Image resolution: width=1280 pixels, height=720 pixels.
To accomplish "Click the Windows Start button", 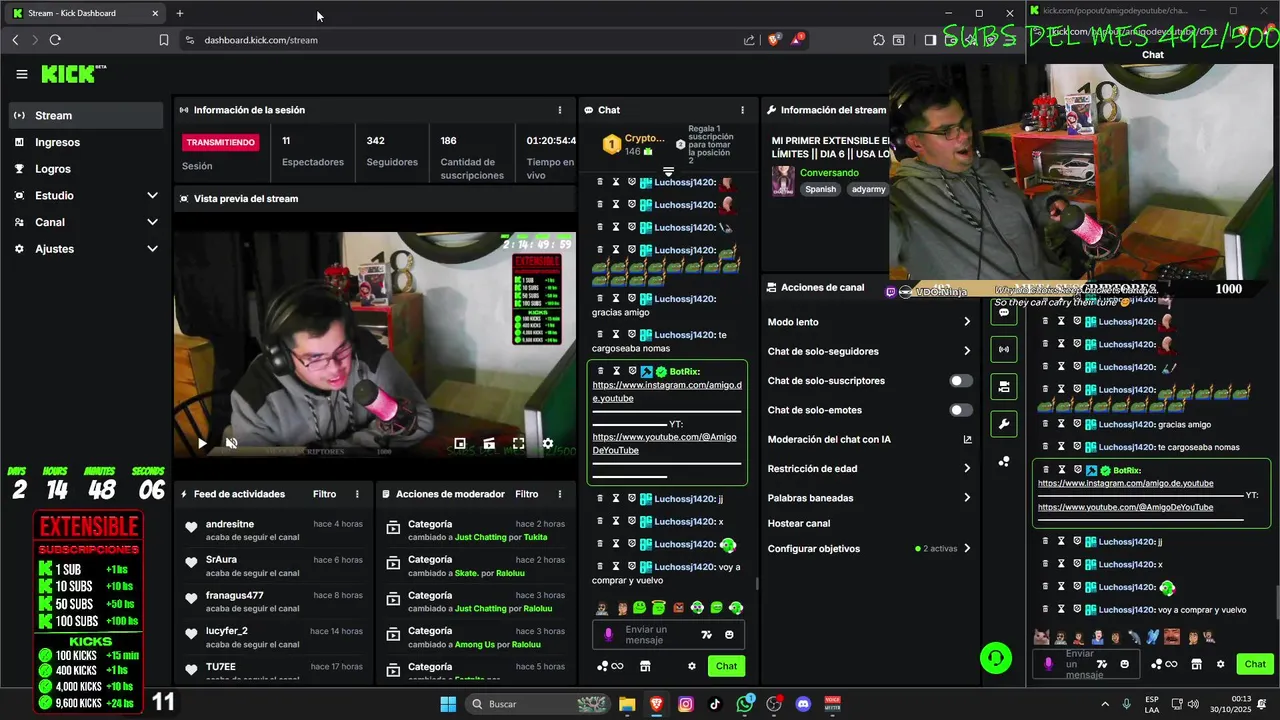I will pyautogui.click(x=448, y=704).
